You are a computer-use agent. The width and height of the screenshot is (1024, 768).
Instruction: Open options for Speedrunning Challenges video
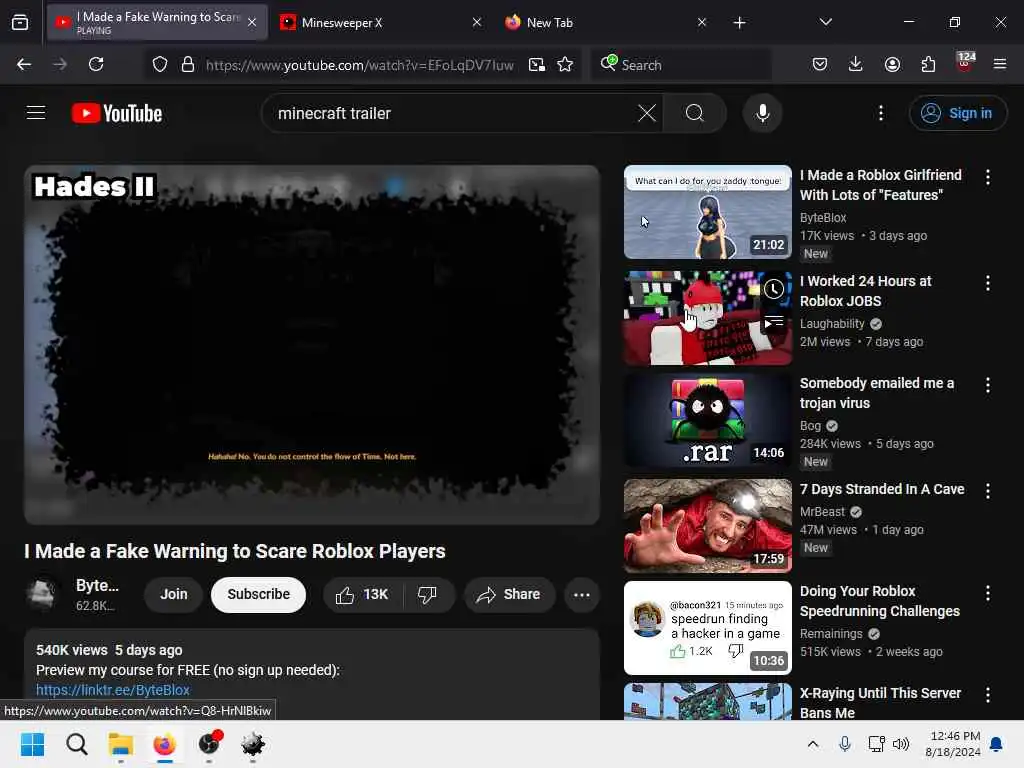click(987, 593)
